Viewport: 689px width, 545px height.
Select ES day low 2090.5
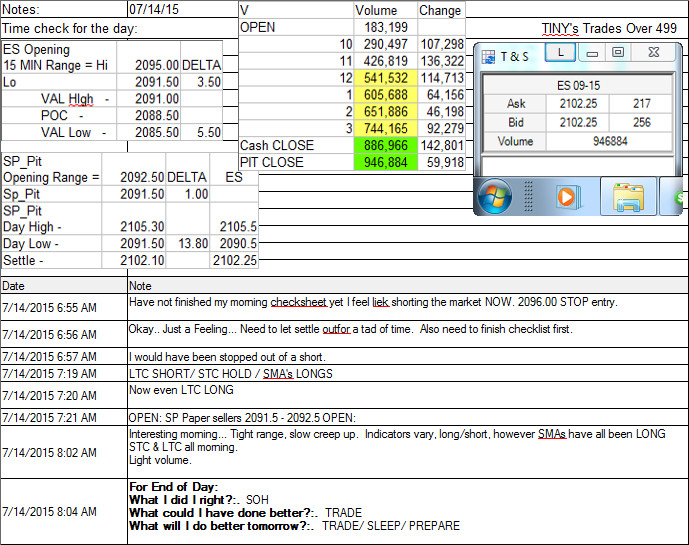pyautogui.click(x=234, y=243)
